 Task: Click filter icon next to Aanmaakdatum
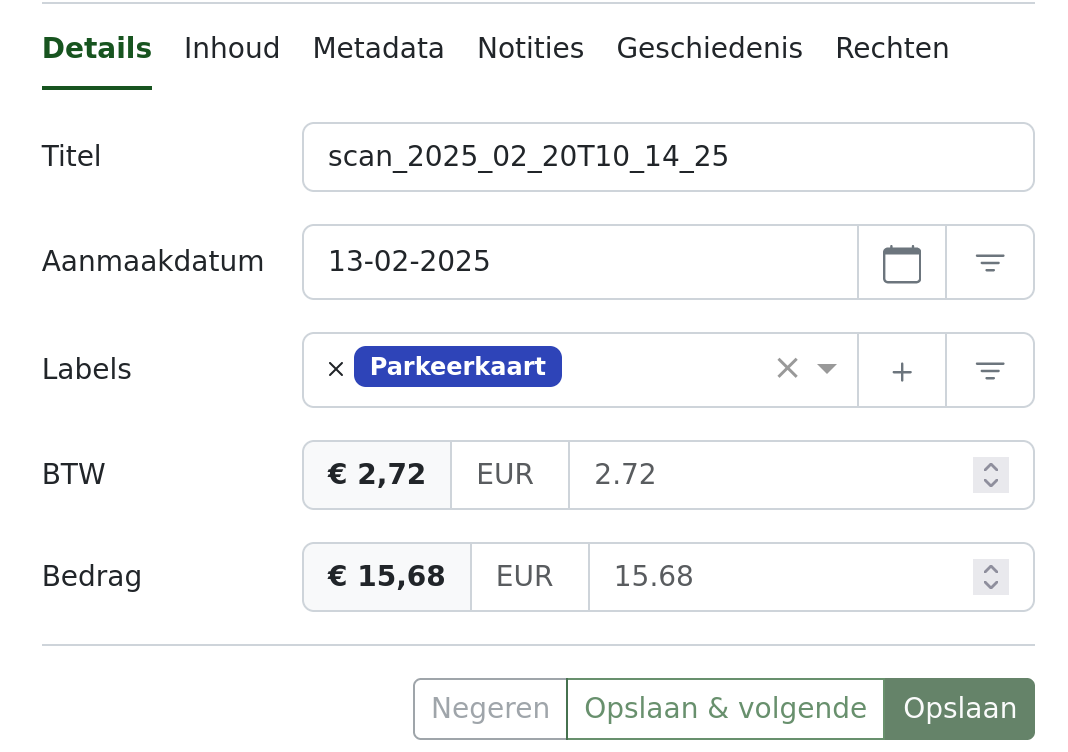(x=990, y=262)
